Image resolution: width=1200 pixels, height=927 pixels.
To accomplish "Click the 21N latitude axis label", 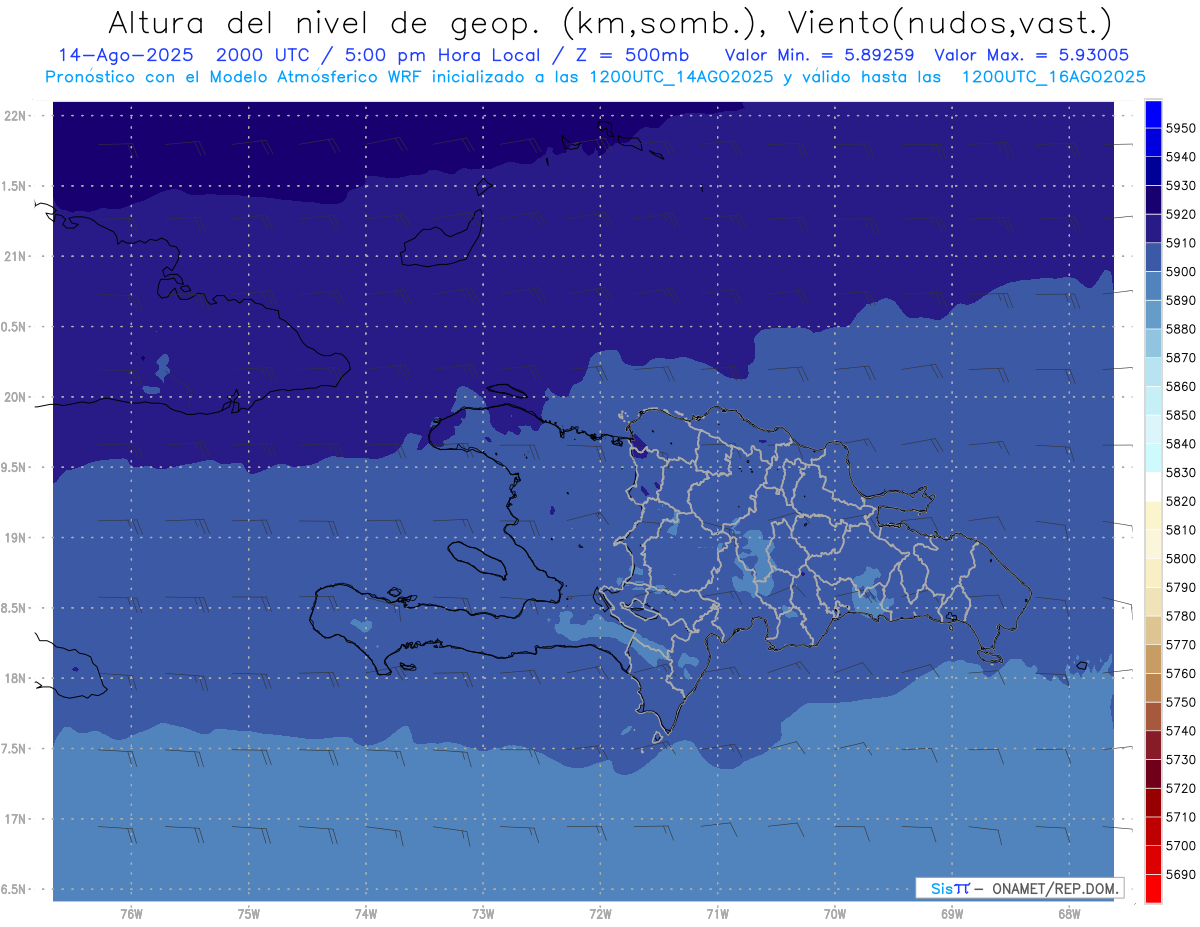I will 15,256.
